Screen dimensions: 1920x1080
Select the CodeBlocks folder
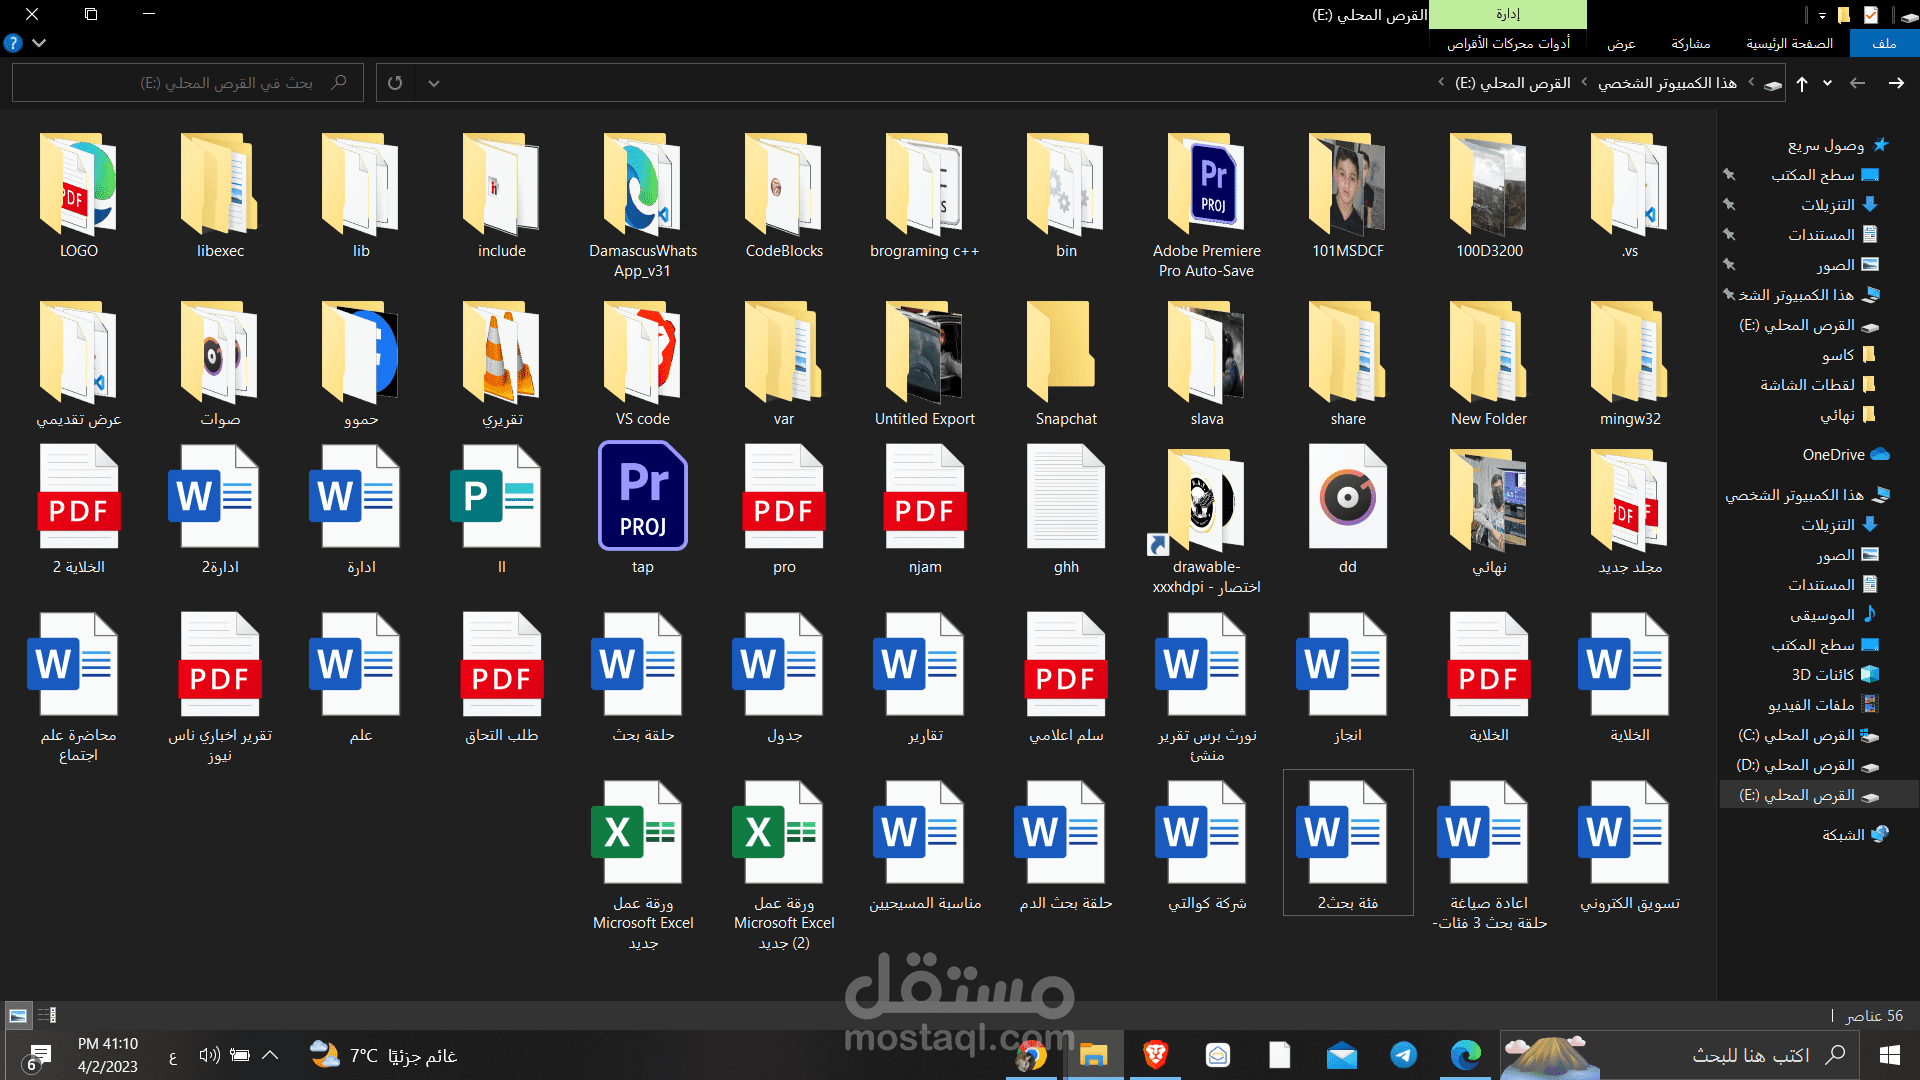tap(784, 196)
